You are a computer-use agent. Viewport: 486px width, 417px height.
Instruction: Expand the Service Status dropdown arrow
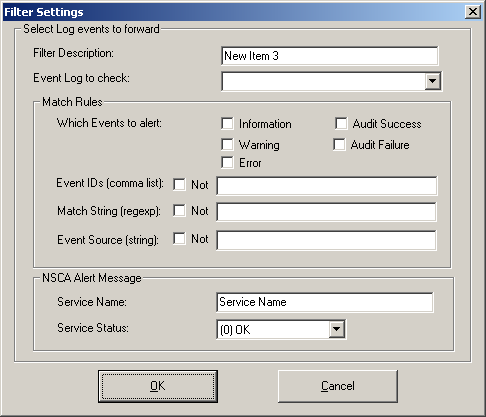coord(337,329)
